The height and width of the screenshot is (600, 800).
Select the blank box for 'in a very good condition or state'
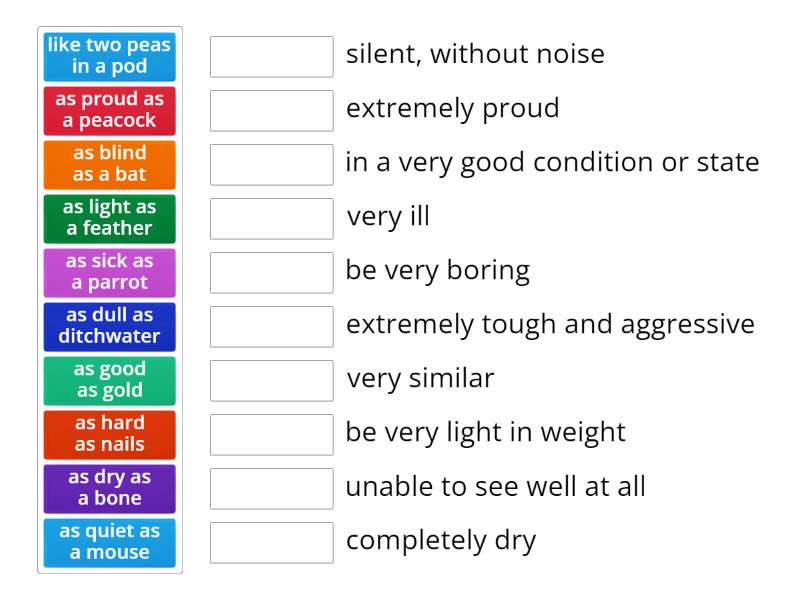tap(272, 165)
